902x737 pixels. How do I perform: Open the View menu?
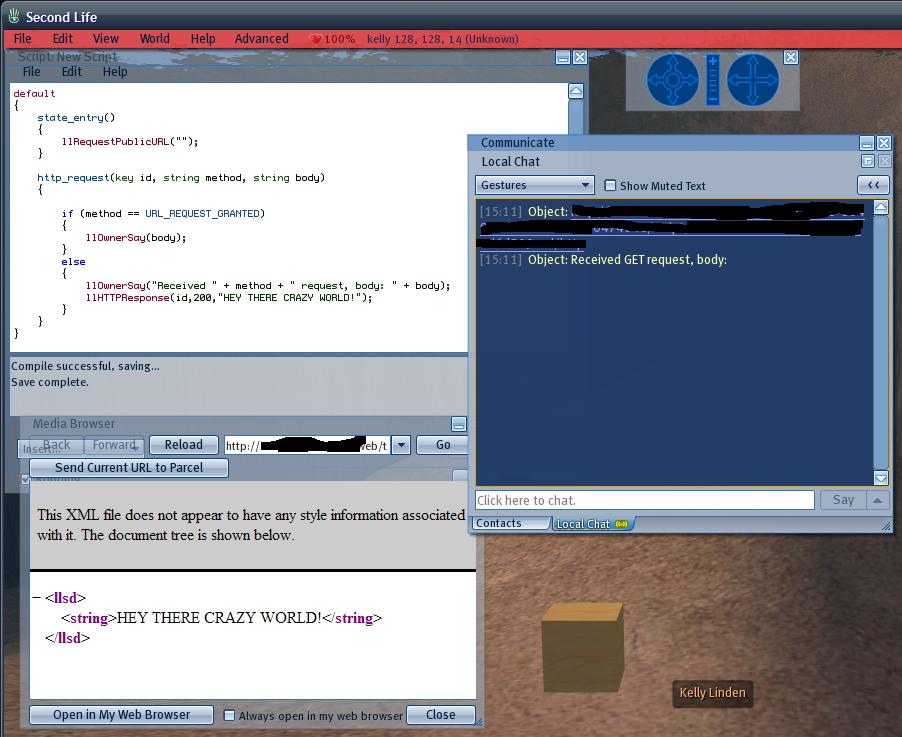coord(105,39)
